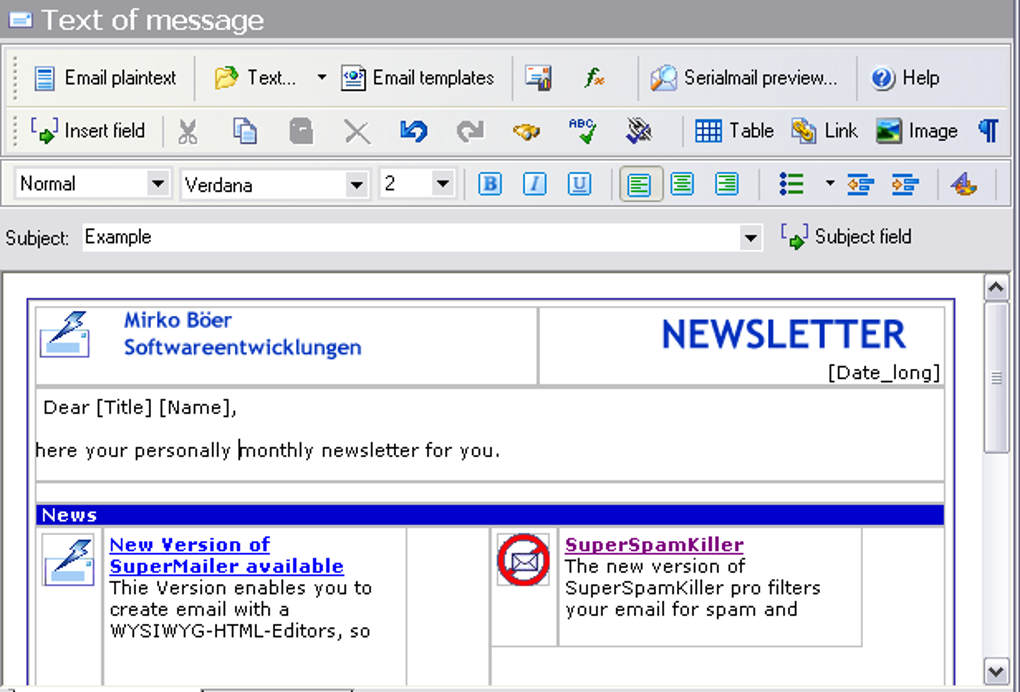Insert a Link
This screenshot has height=692, width=1020.
(x=824, y=131)
